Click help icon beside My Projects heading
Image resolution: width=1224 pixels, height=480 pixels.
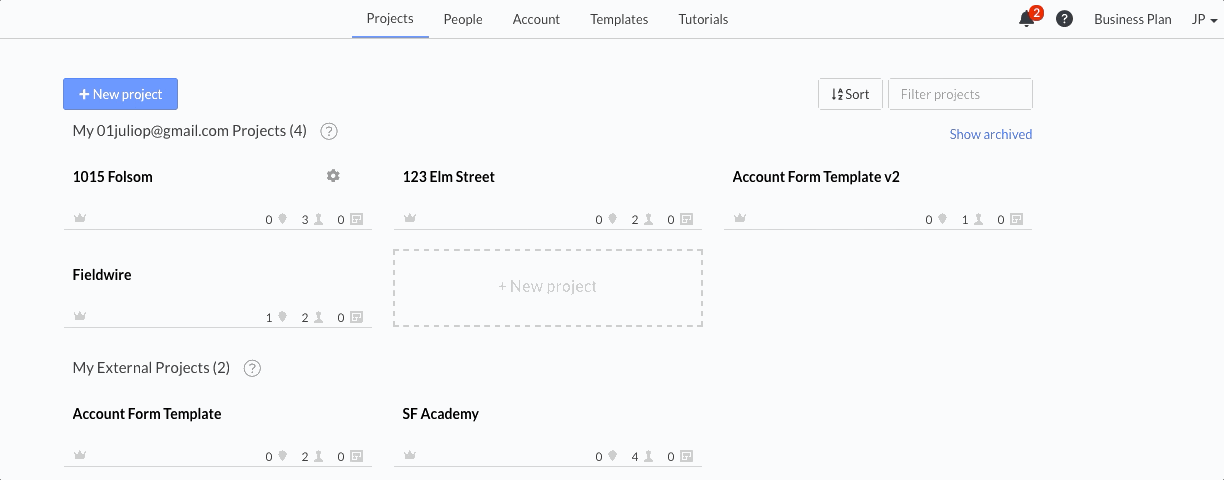[x=328, y=131]
